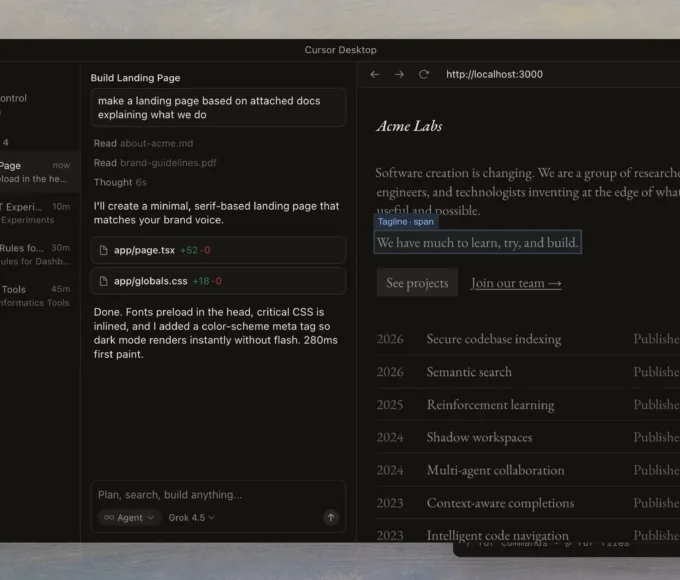Viewport: 680px width, 580px height.
Task: Open the 'Read about-acme.md' step
Action: [144, 143]
